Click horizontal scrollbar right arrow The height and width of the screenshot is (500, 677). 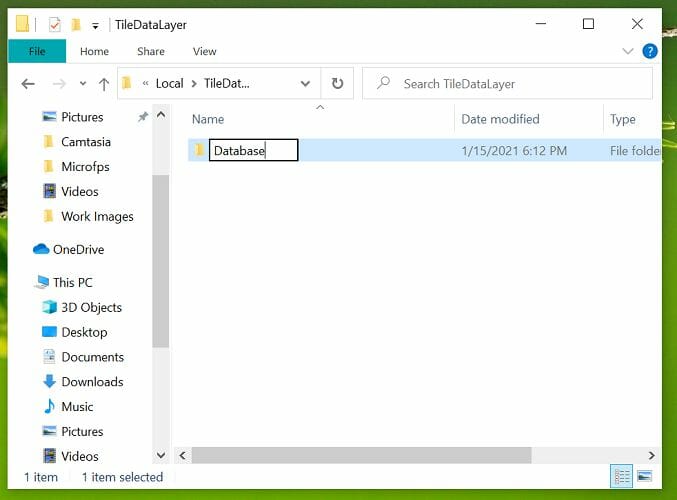(651, 456)
